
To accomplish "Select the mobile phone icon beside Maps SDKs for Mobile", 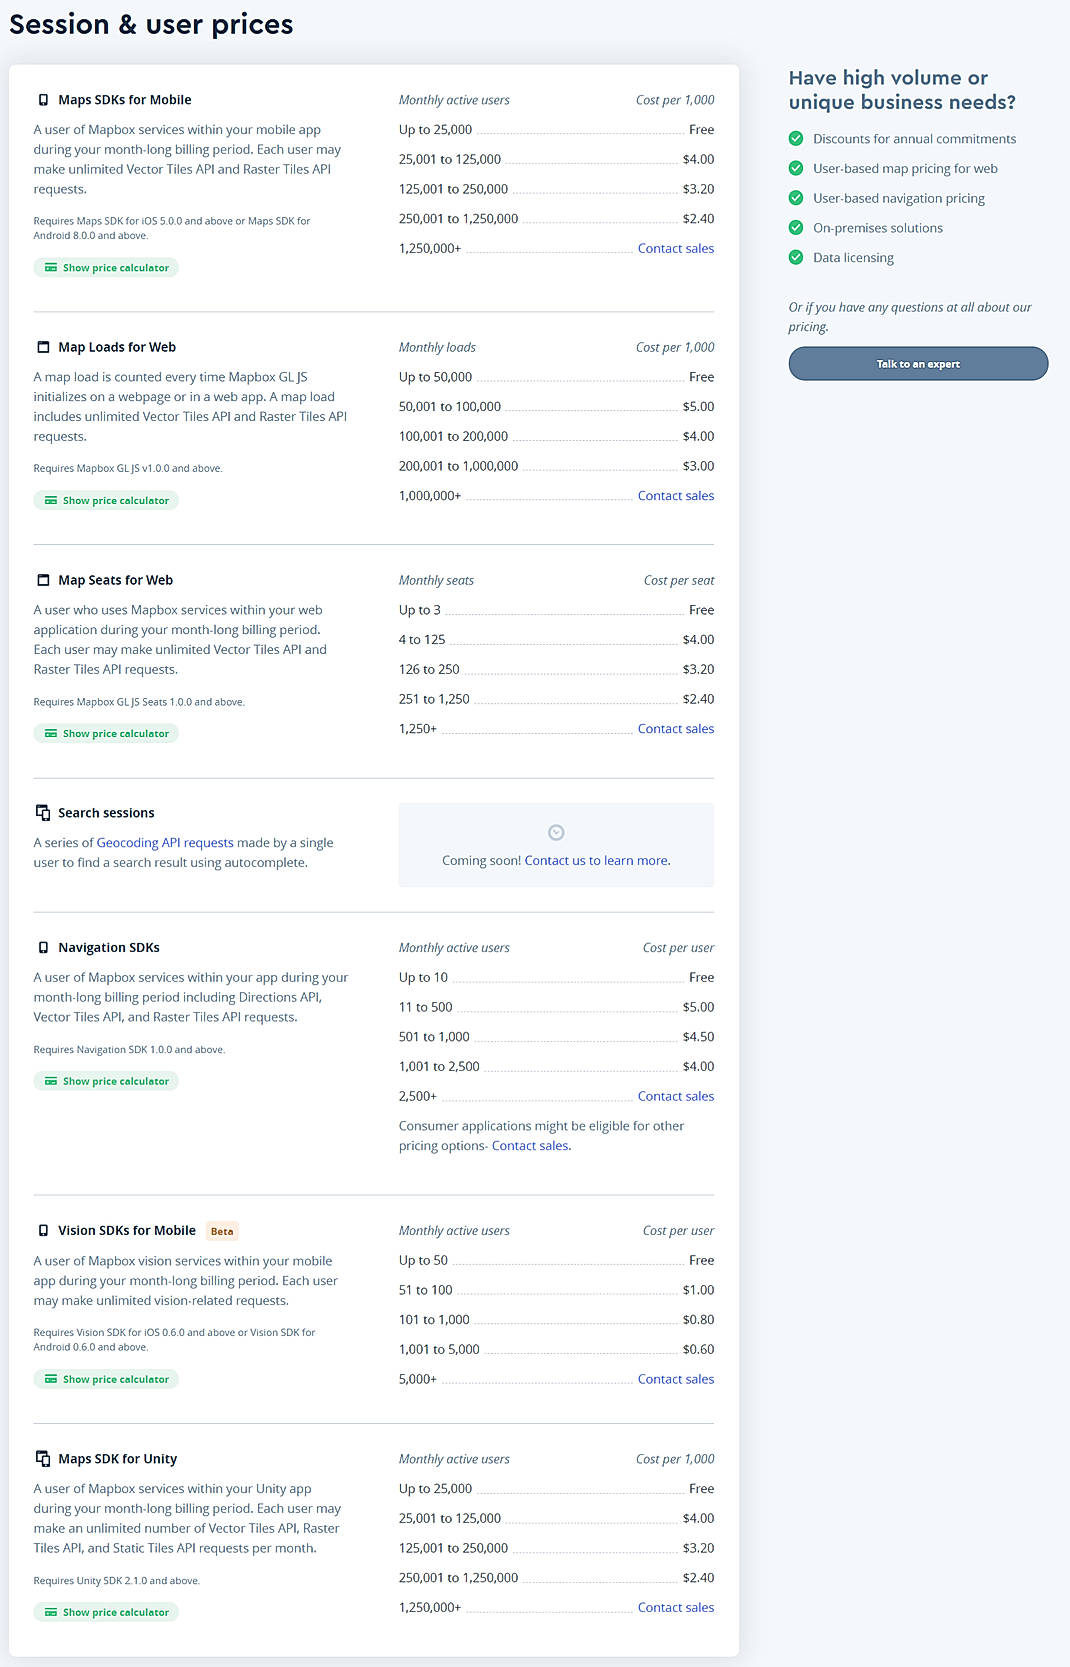I will (44, 98).
